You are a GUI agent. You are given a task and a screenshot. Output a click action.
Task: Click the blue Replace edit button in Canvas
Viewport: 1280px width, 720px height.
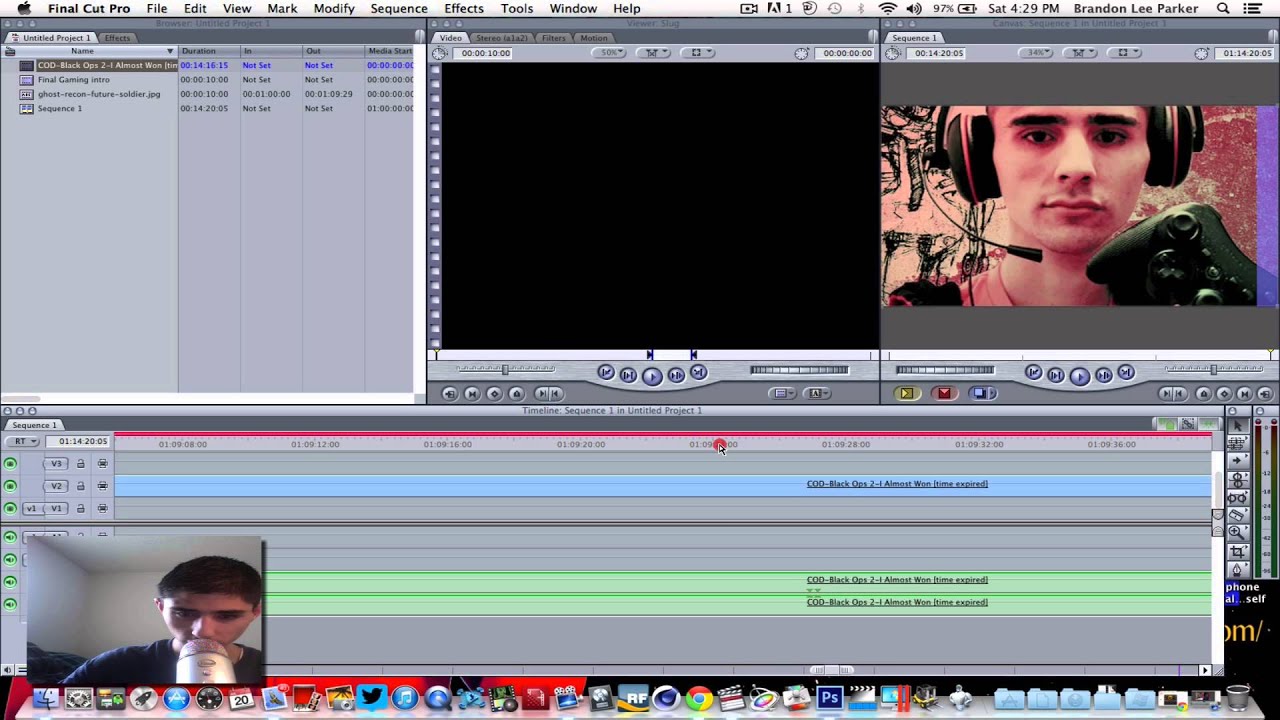(981, 394)
